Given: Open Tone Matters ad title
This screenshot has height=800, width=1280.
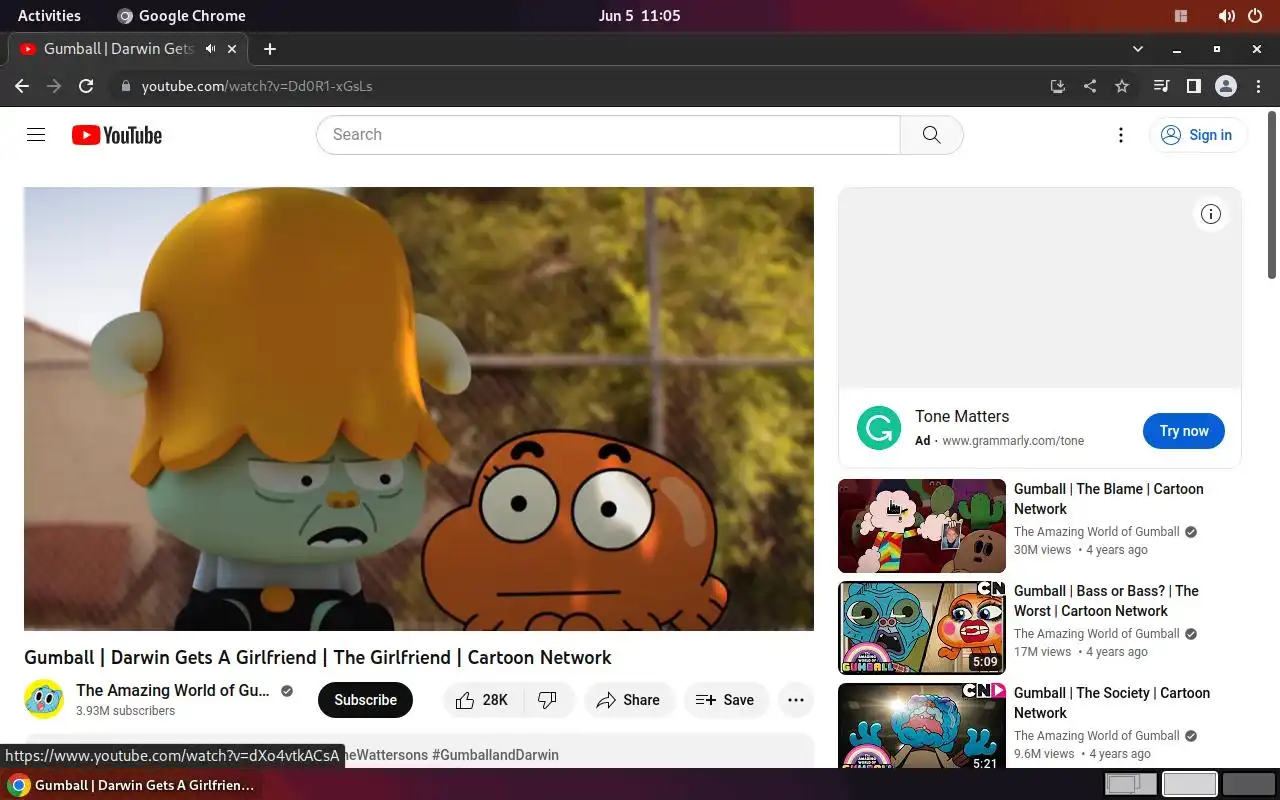Looking at the screenshot, I should coord(962,417).
